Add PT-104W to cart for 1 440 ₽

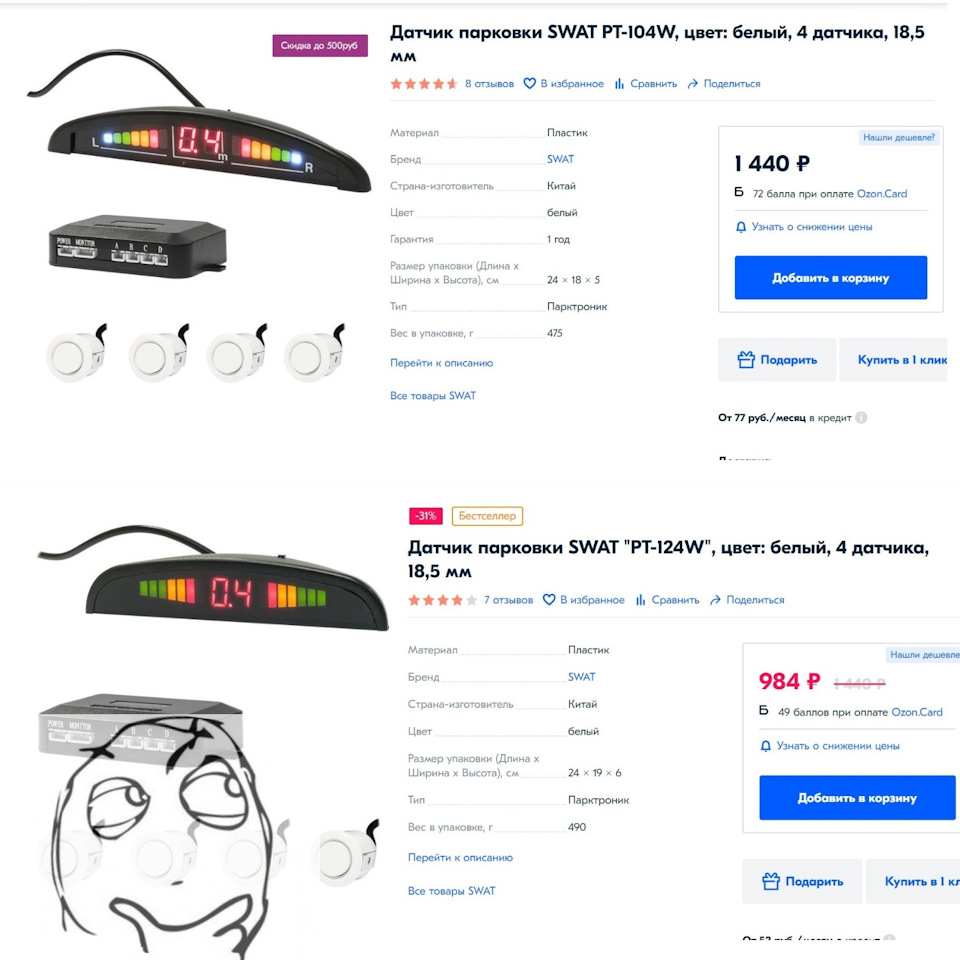pos(831,278)
